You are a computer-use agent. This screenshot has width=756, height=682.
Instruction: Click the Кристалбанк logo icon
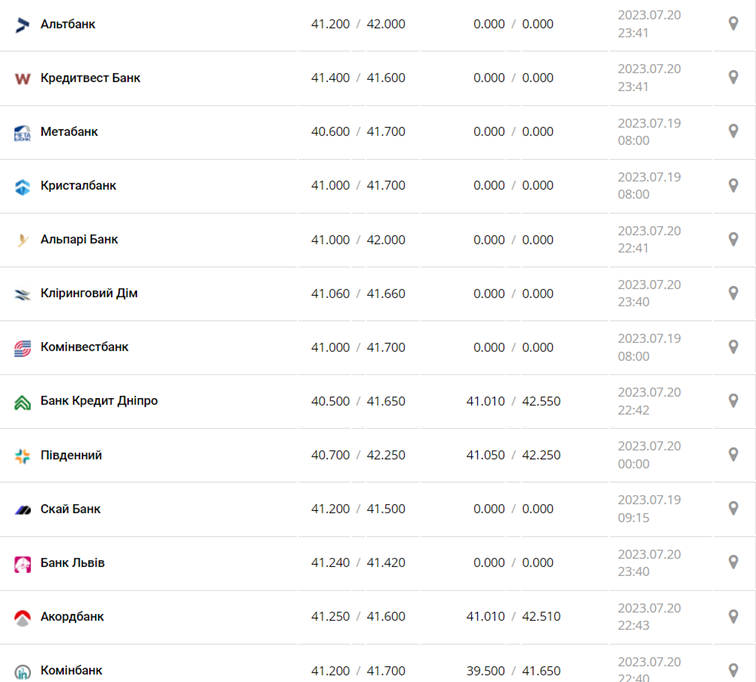pyautogui.click(x=22, y=186)
